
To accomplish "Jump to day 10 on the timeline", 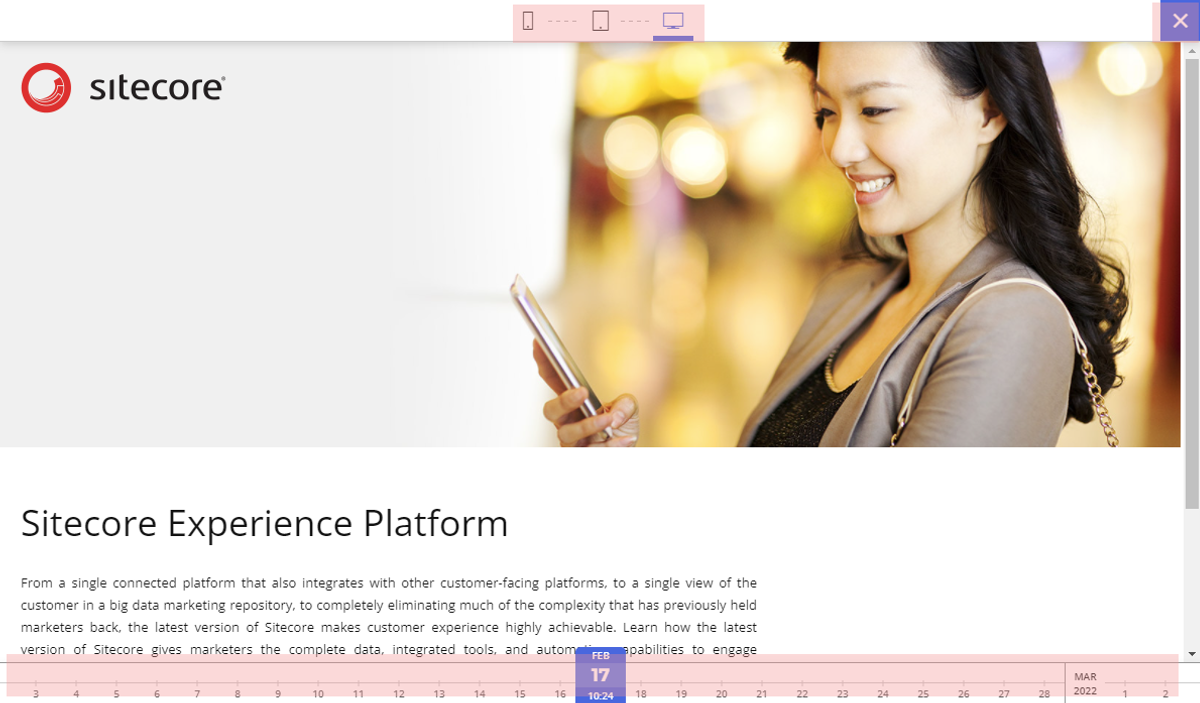I will 318,693.
